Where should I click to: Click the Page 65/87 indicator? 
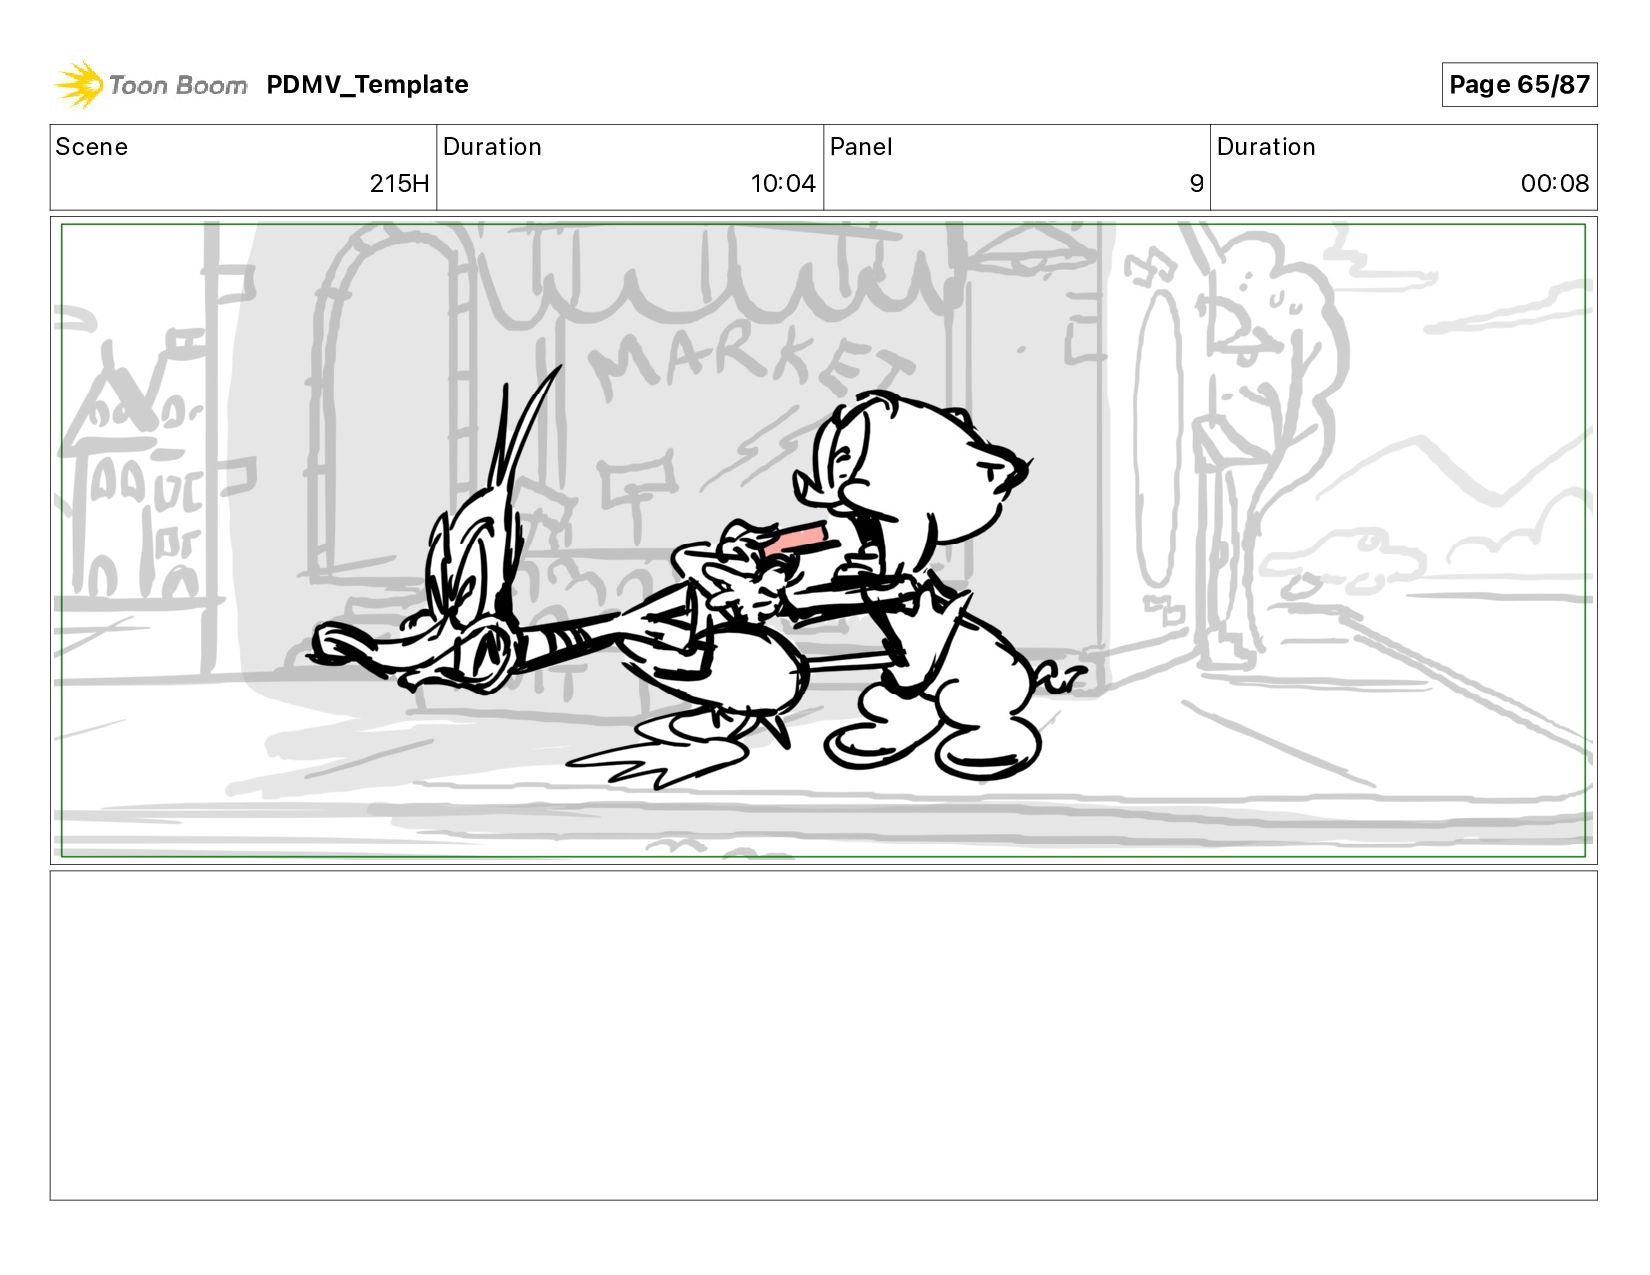click(1519, 84)
